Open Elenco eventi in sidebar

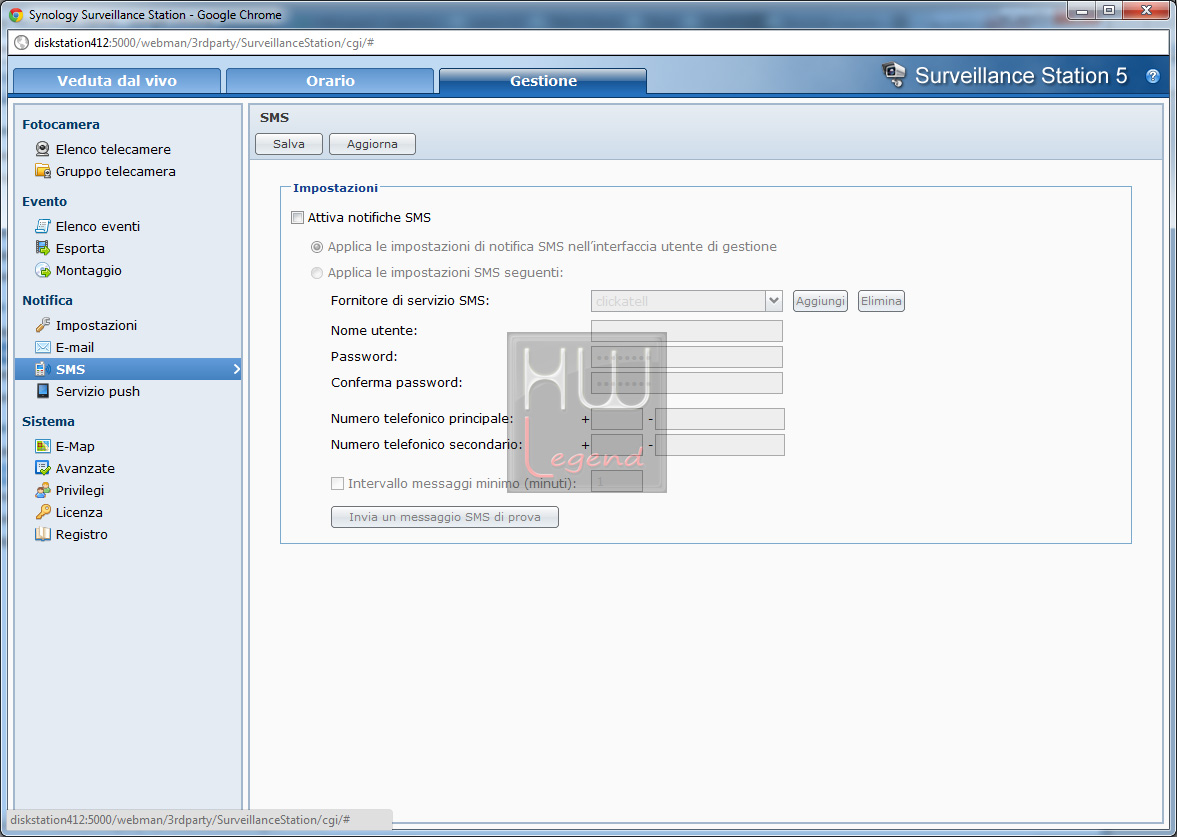point(98,226)
